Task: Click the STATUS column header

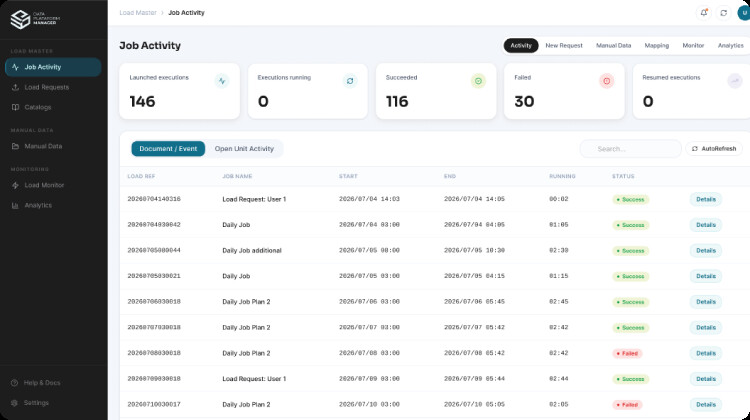Action: coord(623,177)
